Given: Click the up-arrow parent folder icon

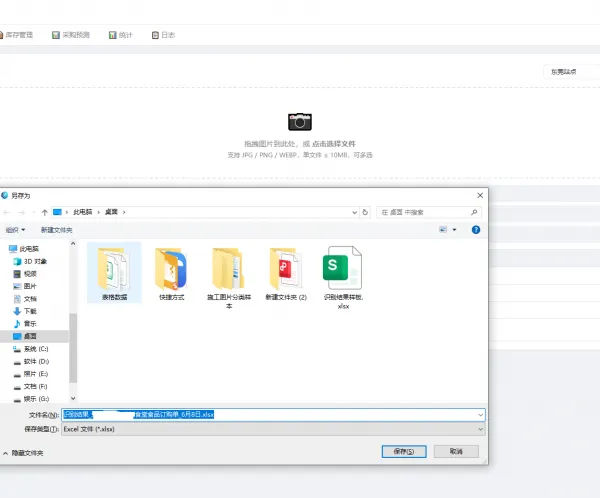Looking at the screenshot, I should coord(45,212).
